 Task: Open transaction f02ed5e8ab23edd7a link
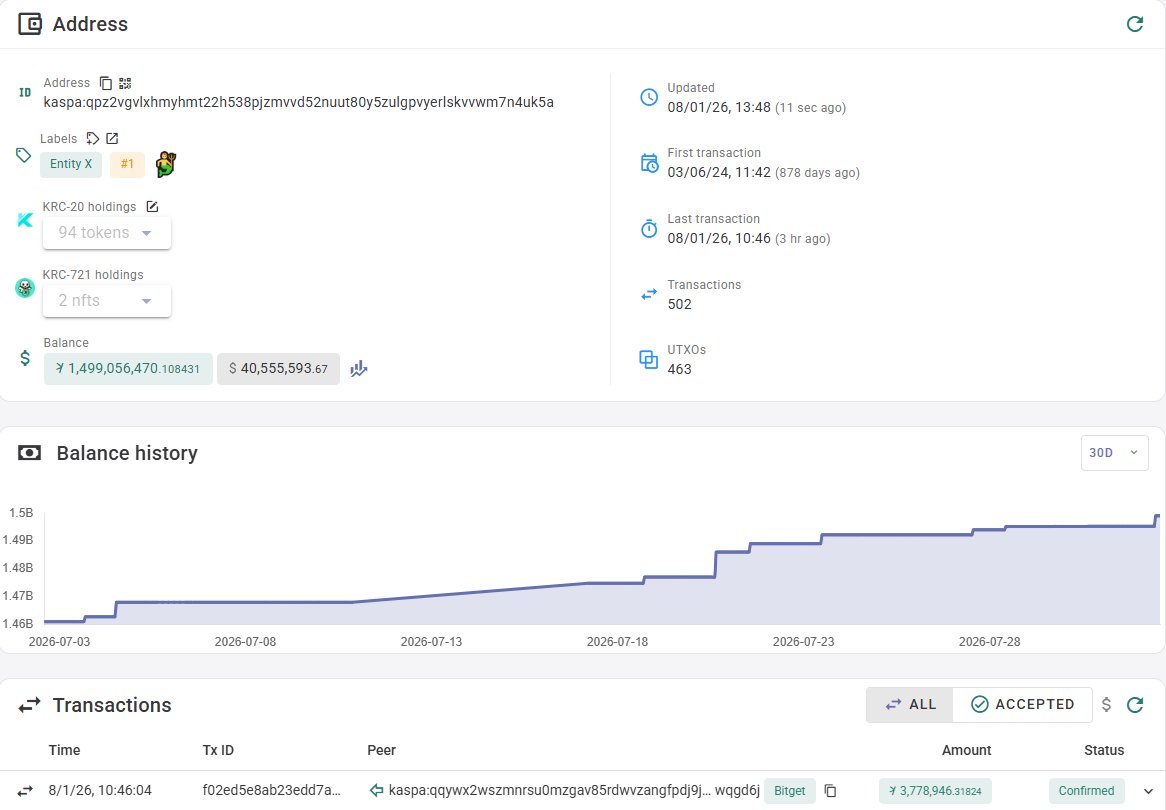(271, 790)
